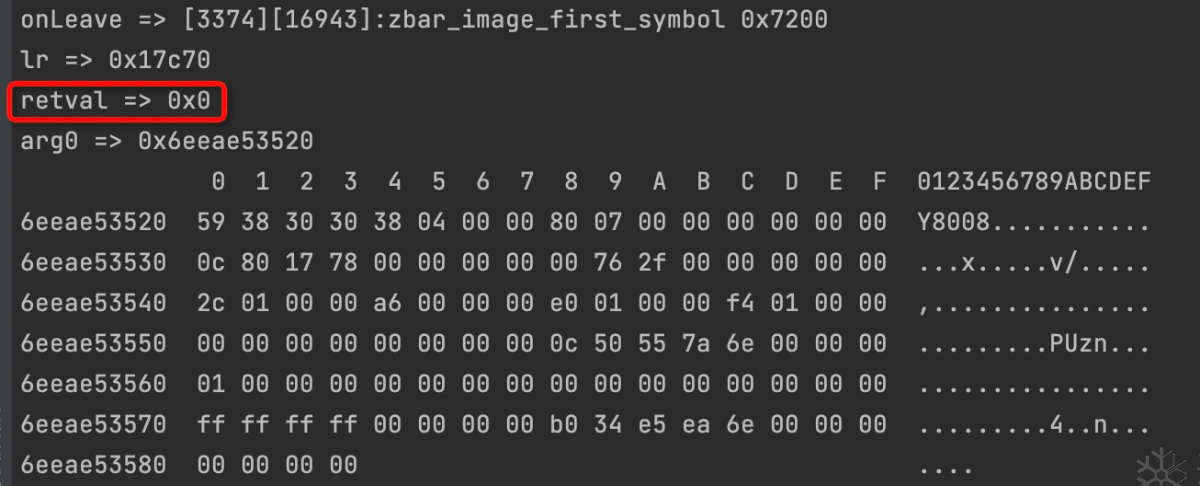The height and width of the screenshot is (486, 1200).
Task: Click the row address 6eeae53520
Action: pyautogui.click(x=93, y=222)
